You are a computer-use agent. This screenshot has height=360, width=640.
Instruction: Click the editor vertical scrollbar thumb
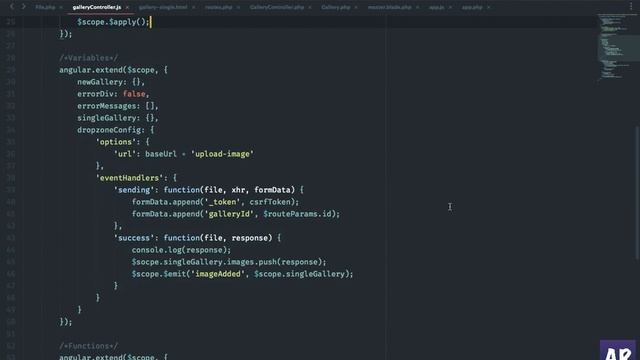[637, 193]
